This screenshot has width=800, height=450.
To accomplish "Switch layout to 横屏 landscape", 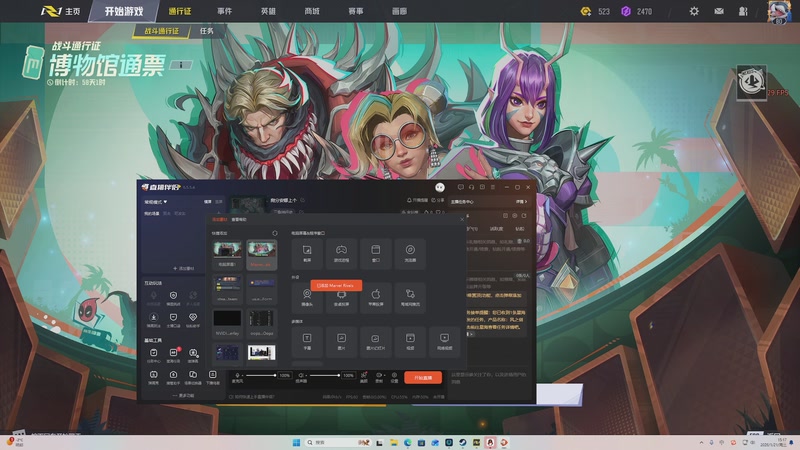I will 208,202.
